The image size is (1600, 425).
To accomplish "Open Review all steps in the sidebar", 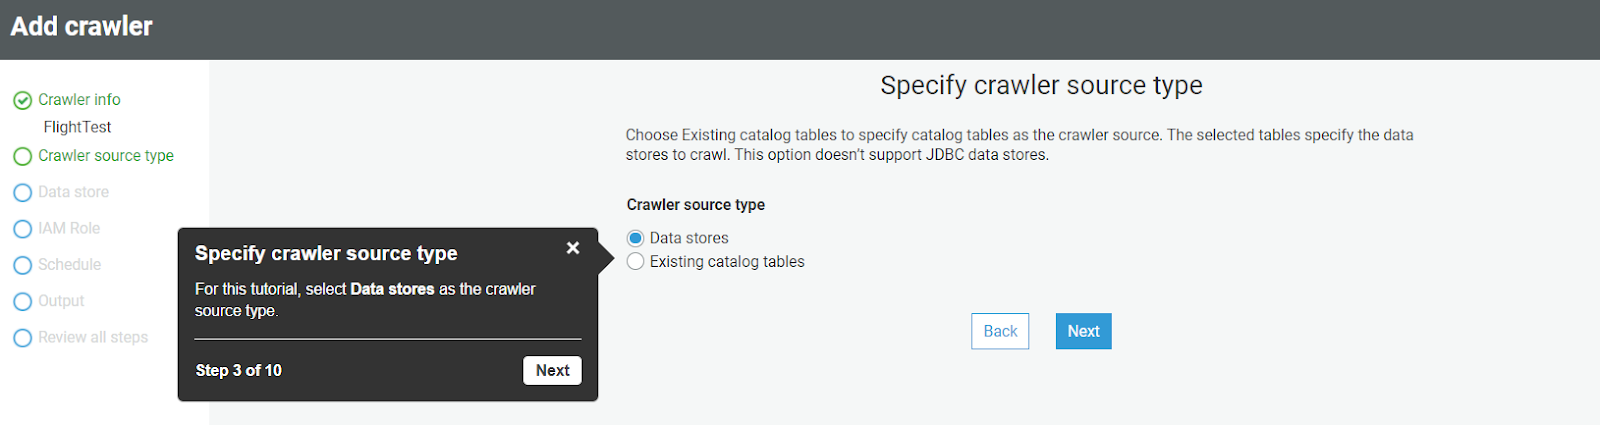I will point(93,338).
